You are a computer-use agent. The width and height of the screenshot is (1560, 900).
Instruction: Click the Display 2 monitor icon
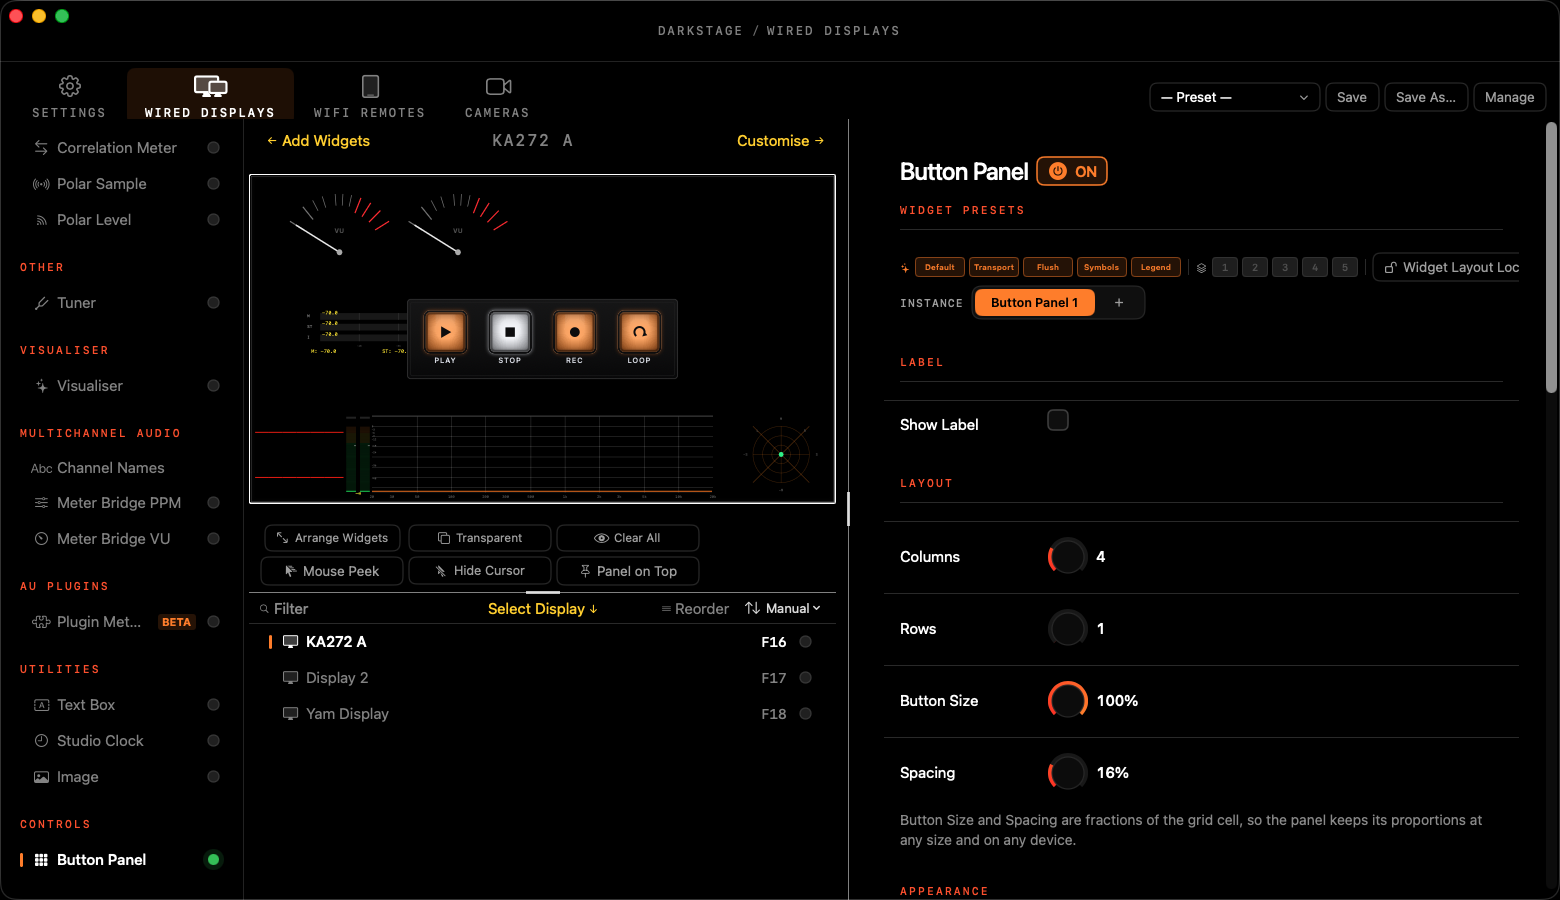(x=290, y=678)
